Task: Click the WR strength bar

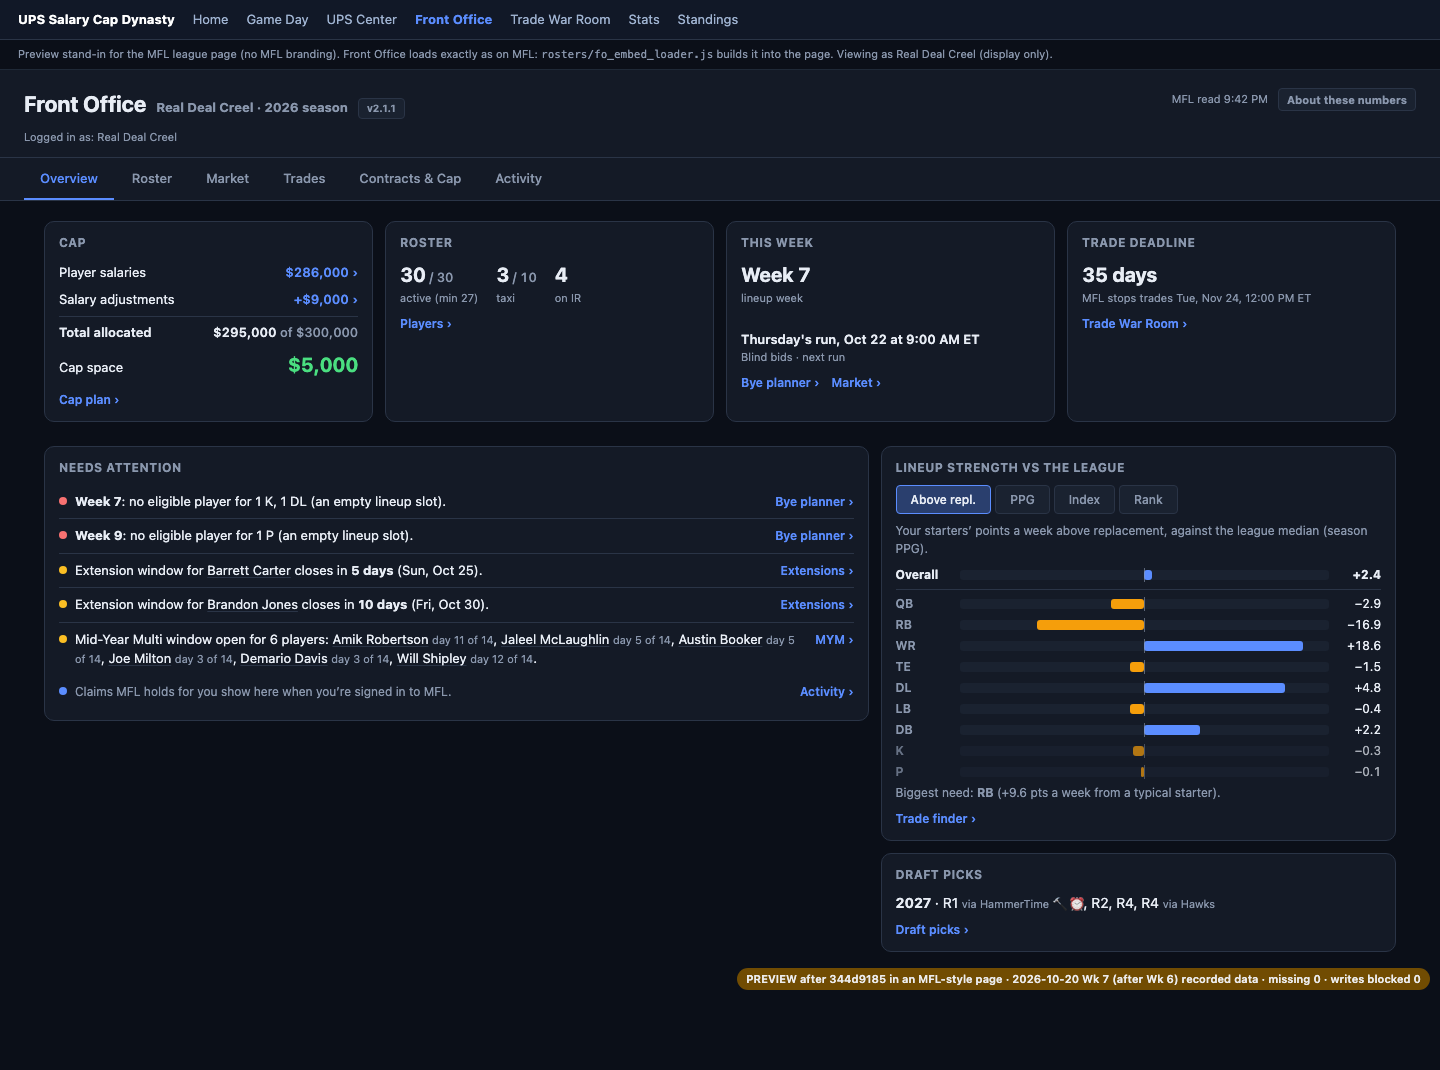Action: click(1223, 646)
